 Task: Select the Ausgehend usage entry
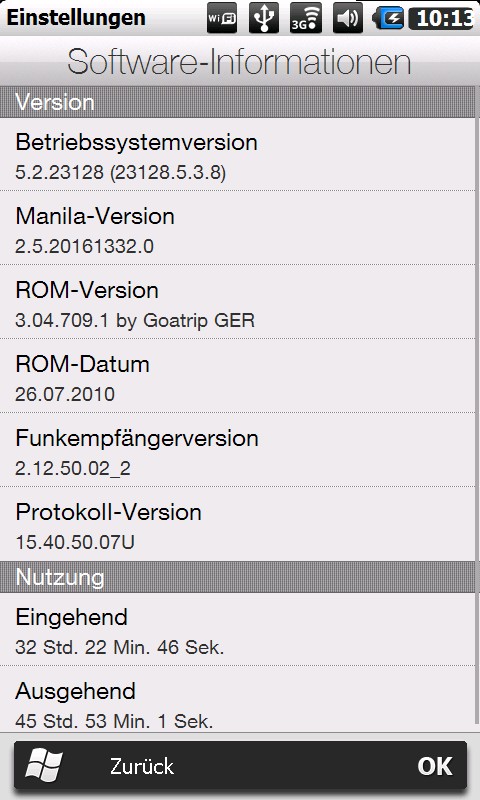pos(238,699)
